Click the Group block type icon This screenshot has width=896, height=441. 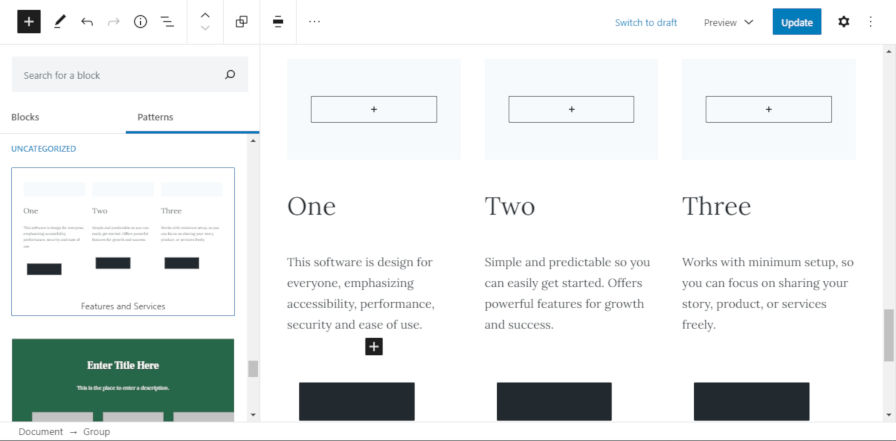[x=241, y=22]
